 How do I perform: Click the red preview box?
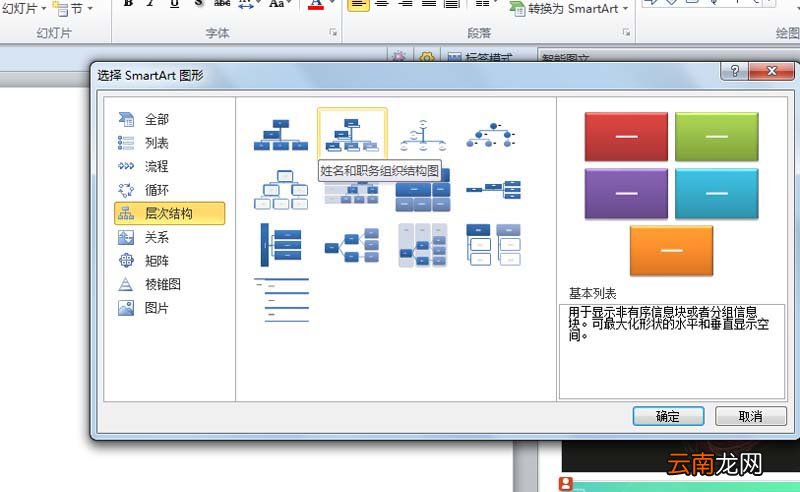(x=626, y=137)
